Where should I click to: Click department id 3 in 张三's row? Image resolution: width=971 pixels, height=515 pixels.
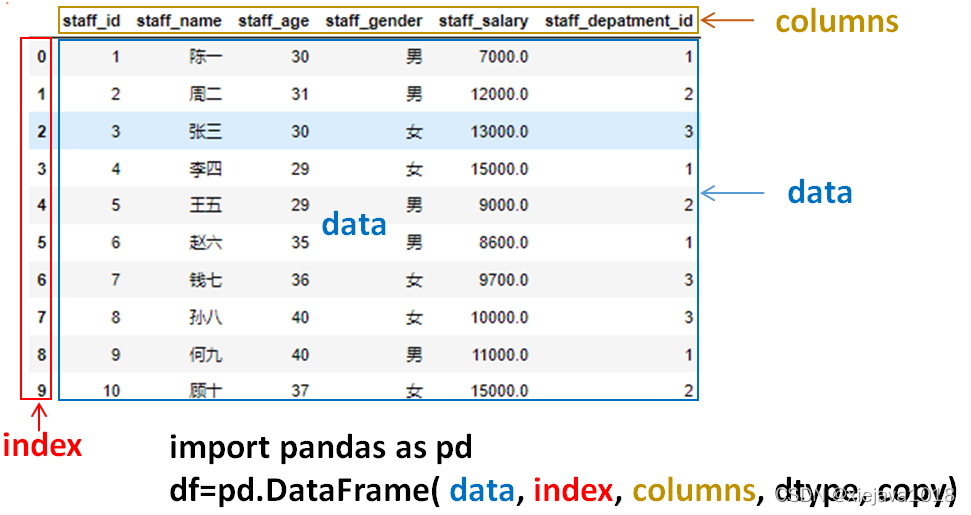688,131
